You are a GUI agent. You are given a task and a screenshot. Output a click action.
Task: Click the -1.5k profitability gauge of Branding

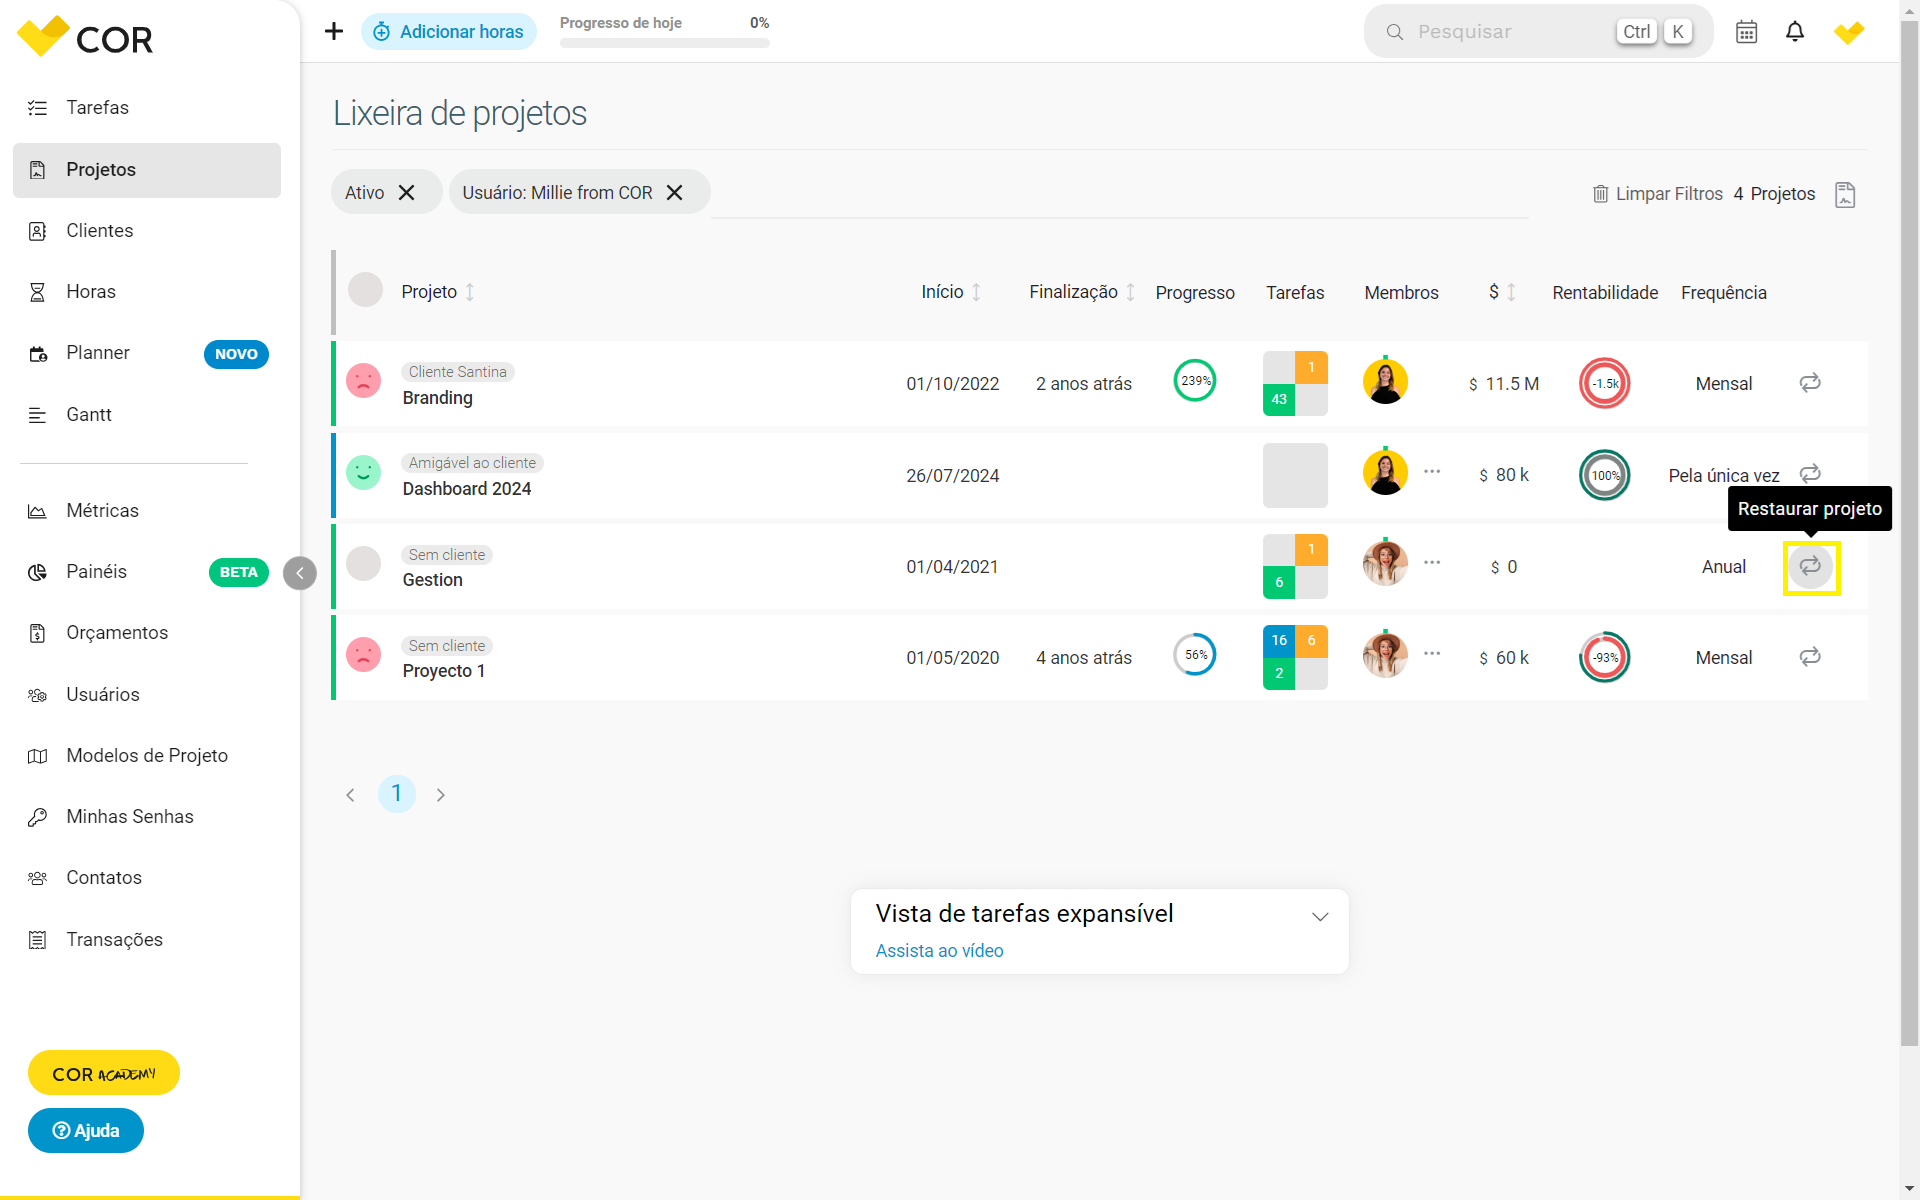[x=1605, y=383]
